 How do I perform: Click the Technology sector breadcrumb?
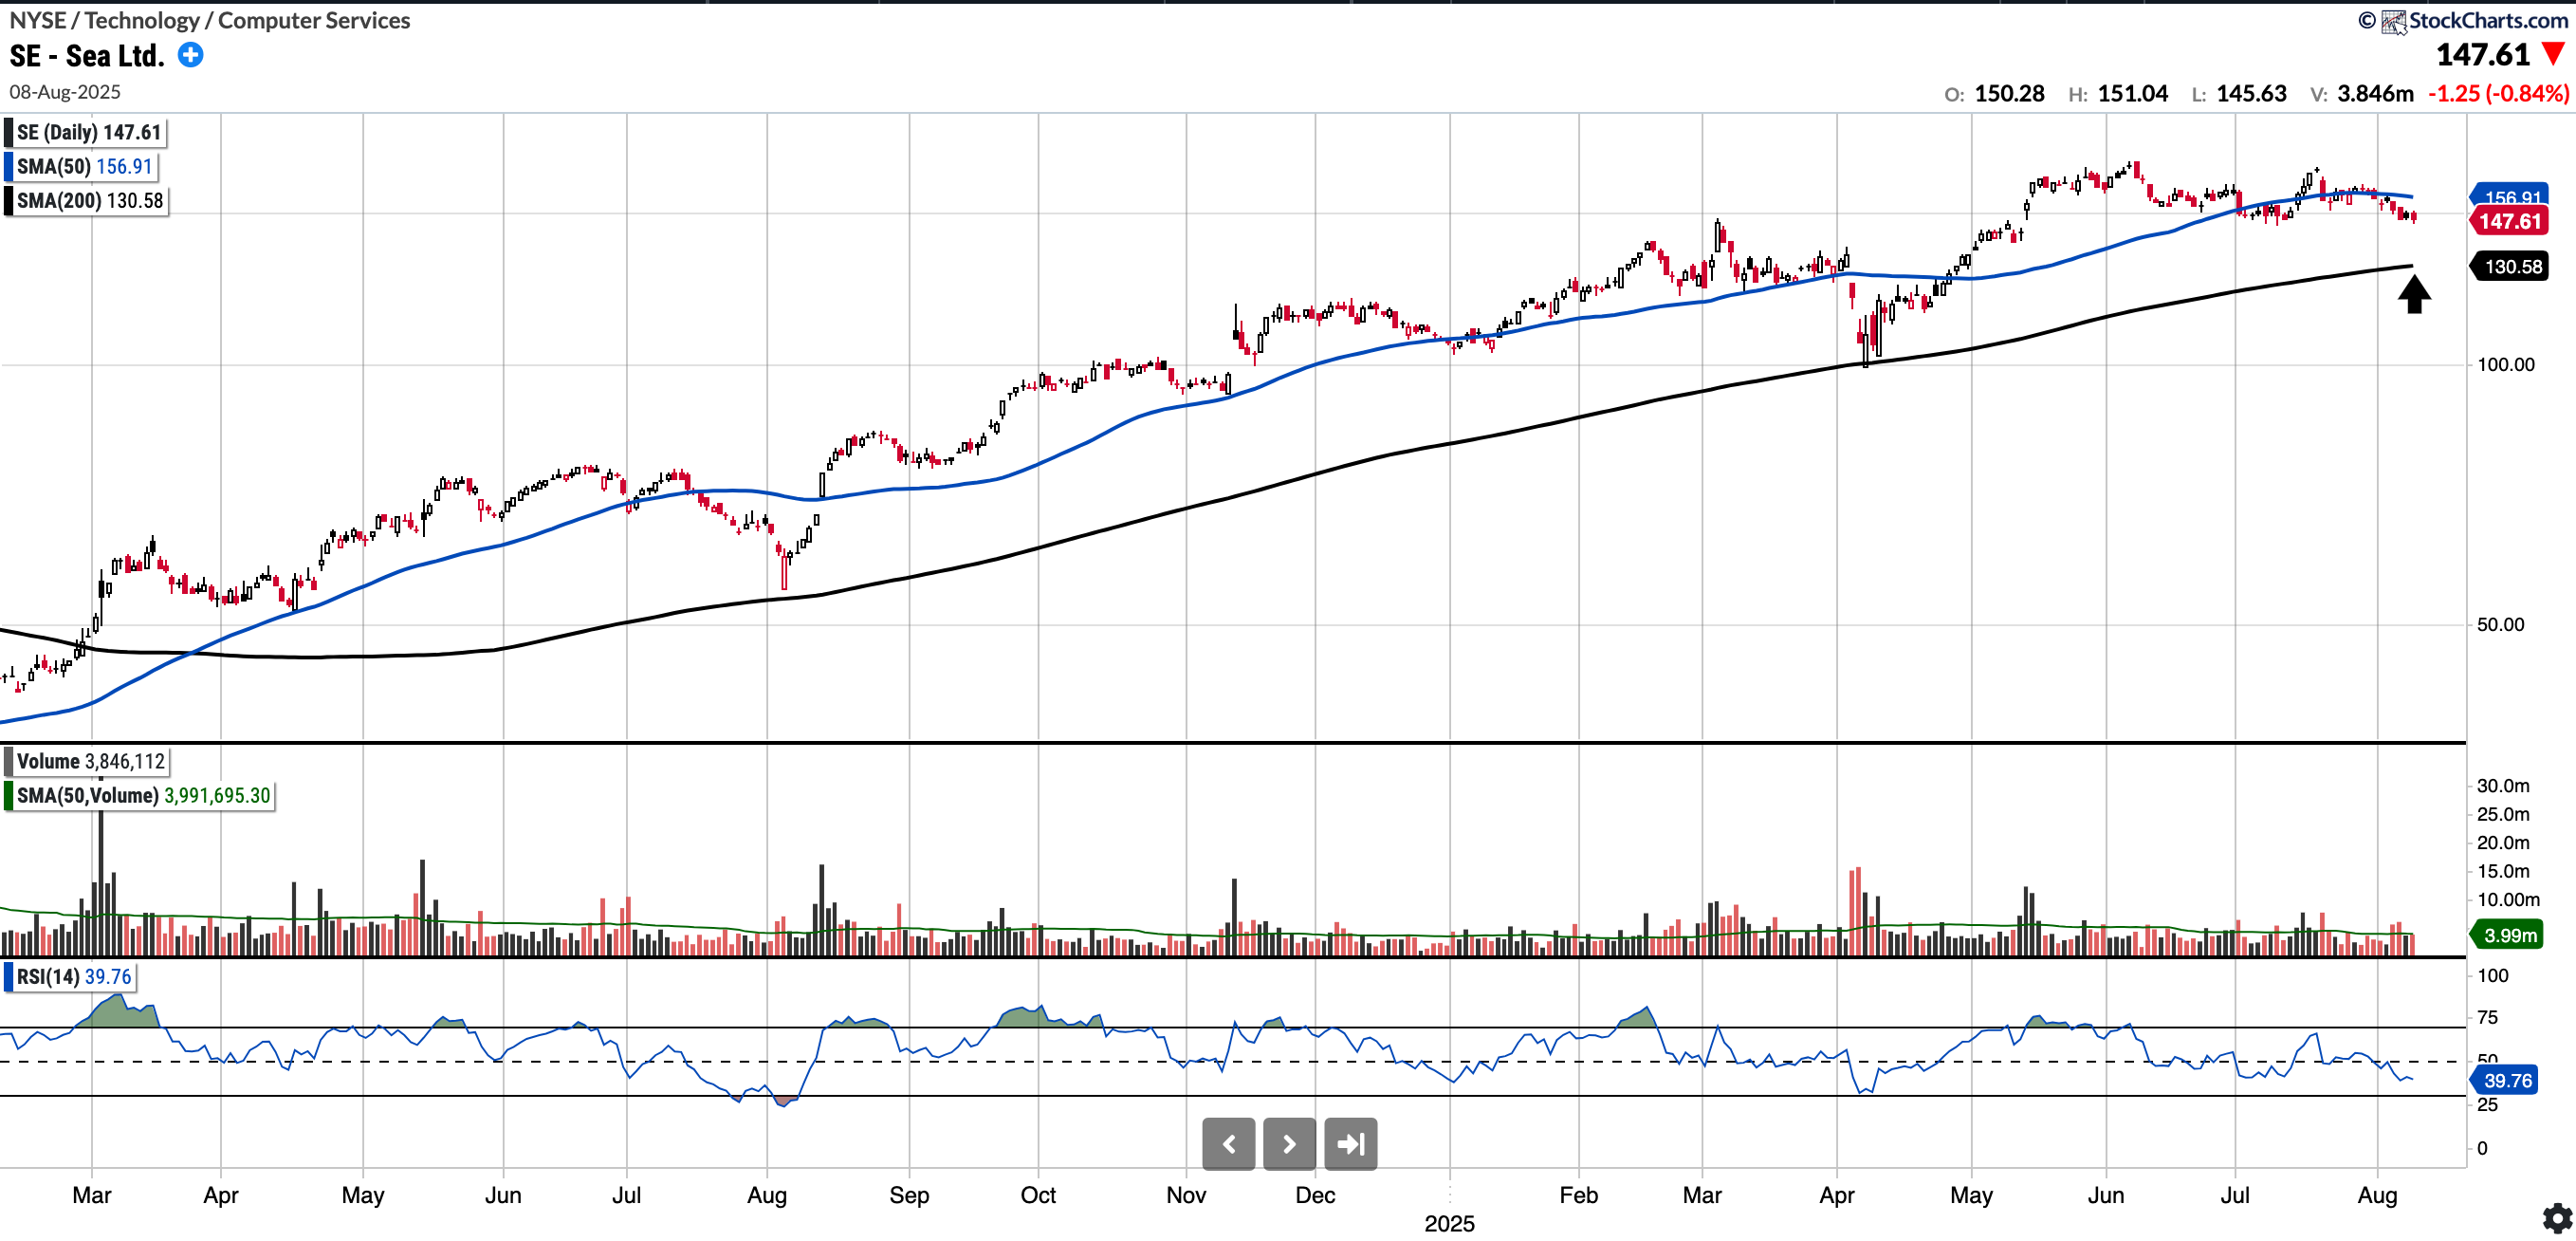pos(142,20)
